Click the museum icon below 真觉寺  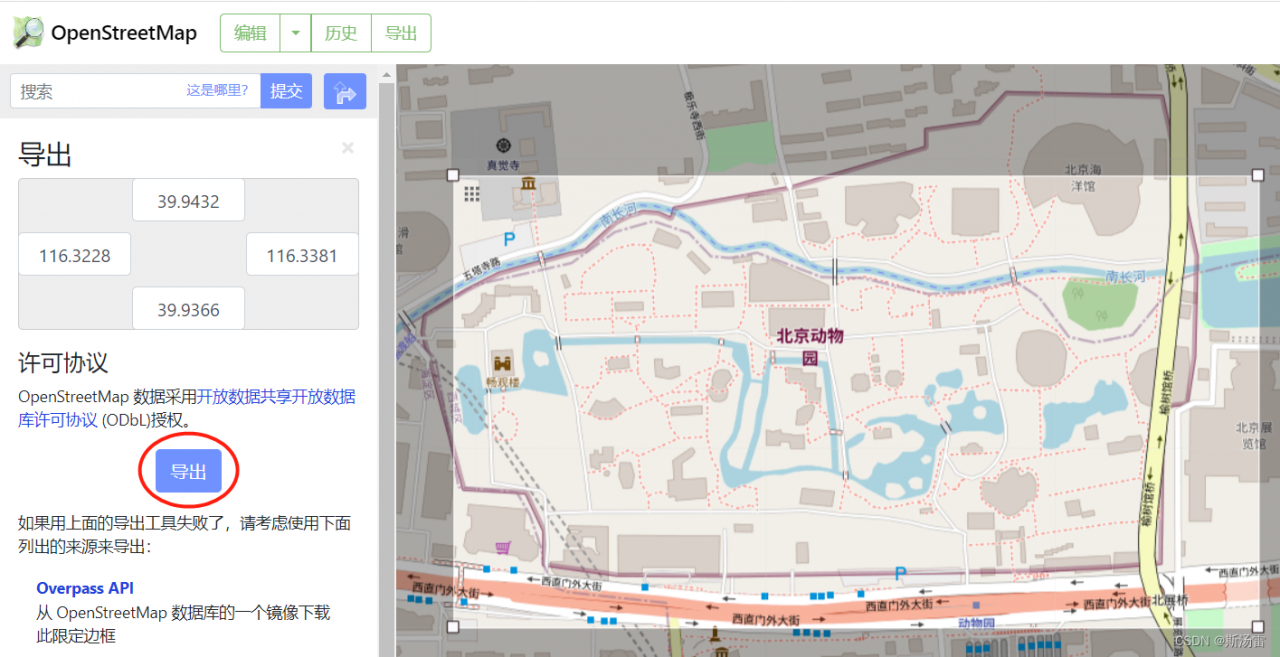[x=527, y=183]
